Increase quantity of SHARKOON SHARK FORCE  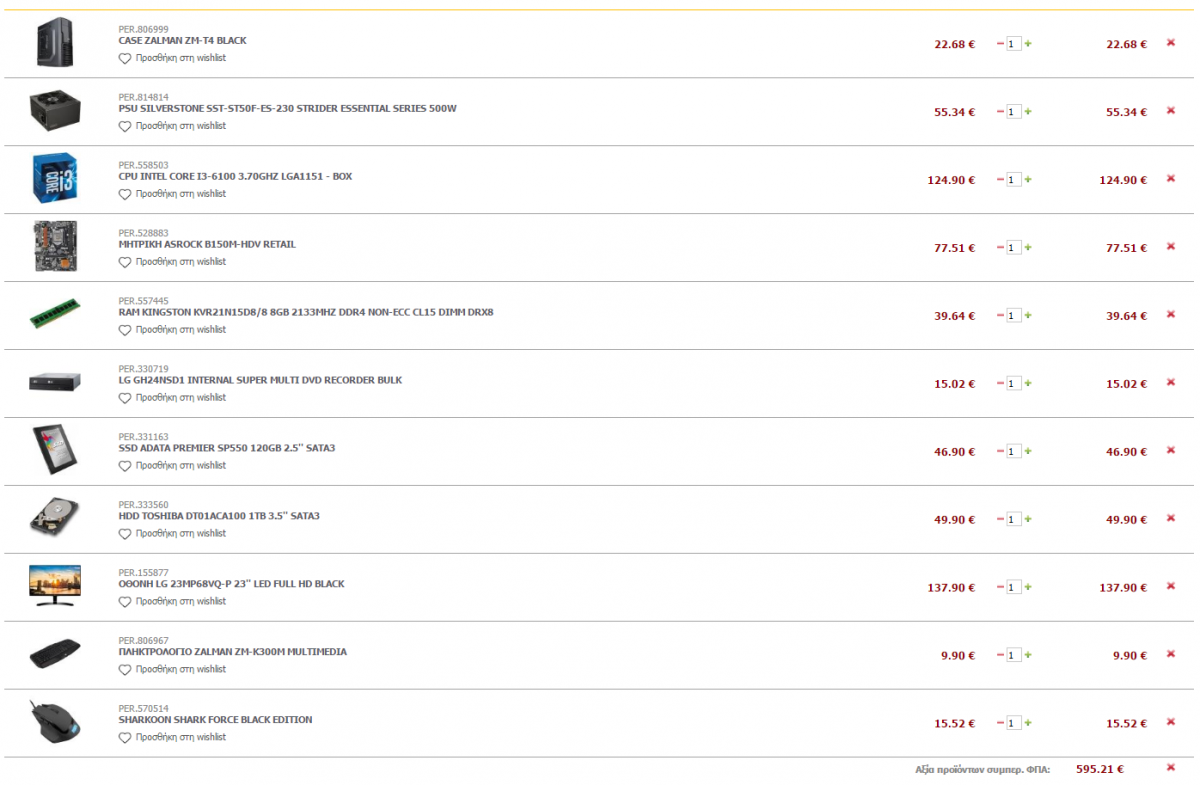click(x=1028, y=724)
